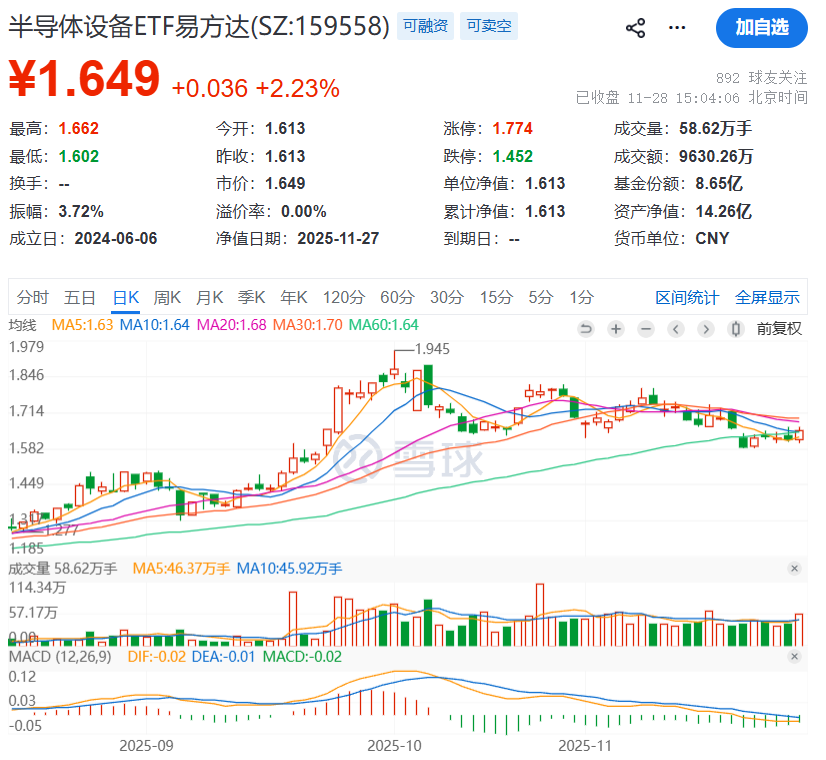Select the 日K chart tab
Screen dimensions: 826x760
[126, 297]
